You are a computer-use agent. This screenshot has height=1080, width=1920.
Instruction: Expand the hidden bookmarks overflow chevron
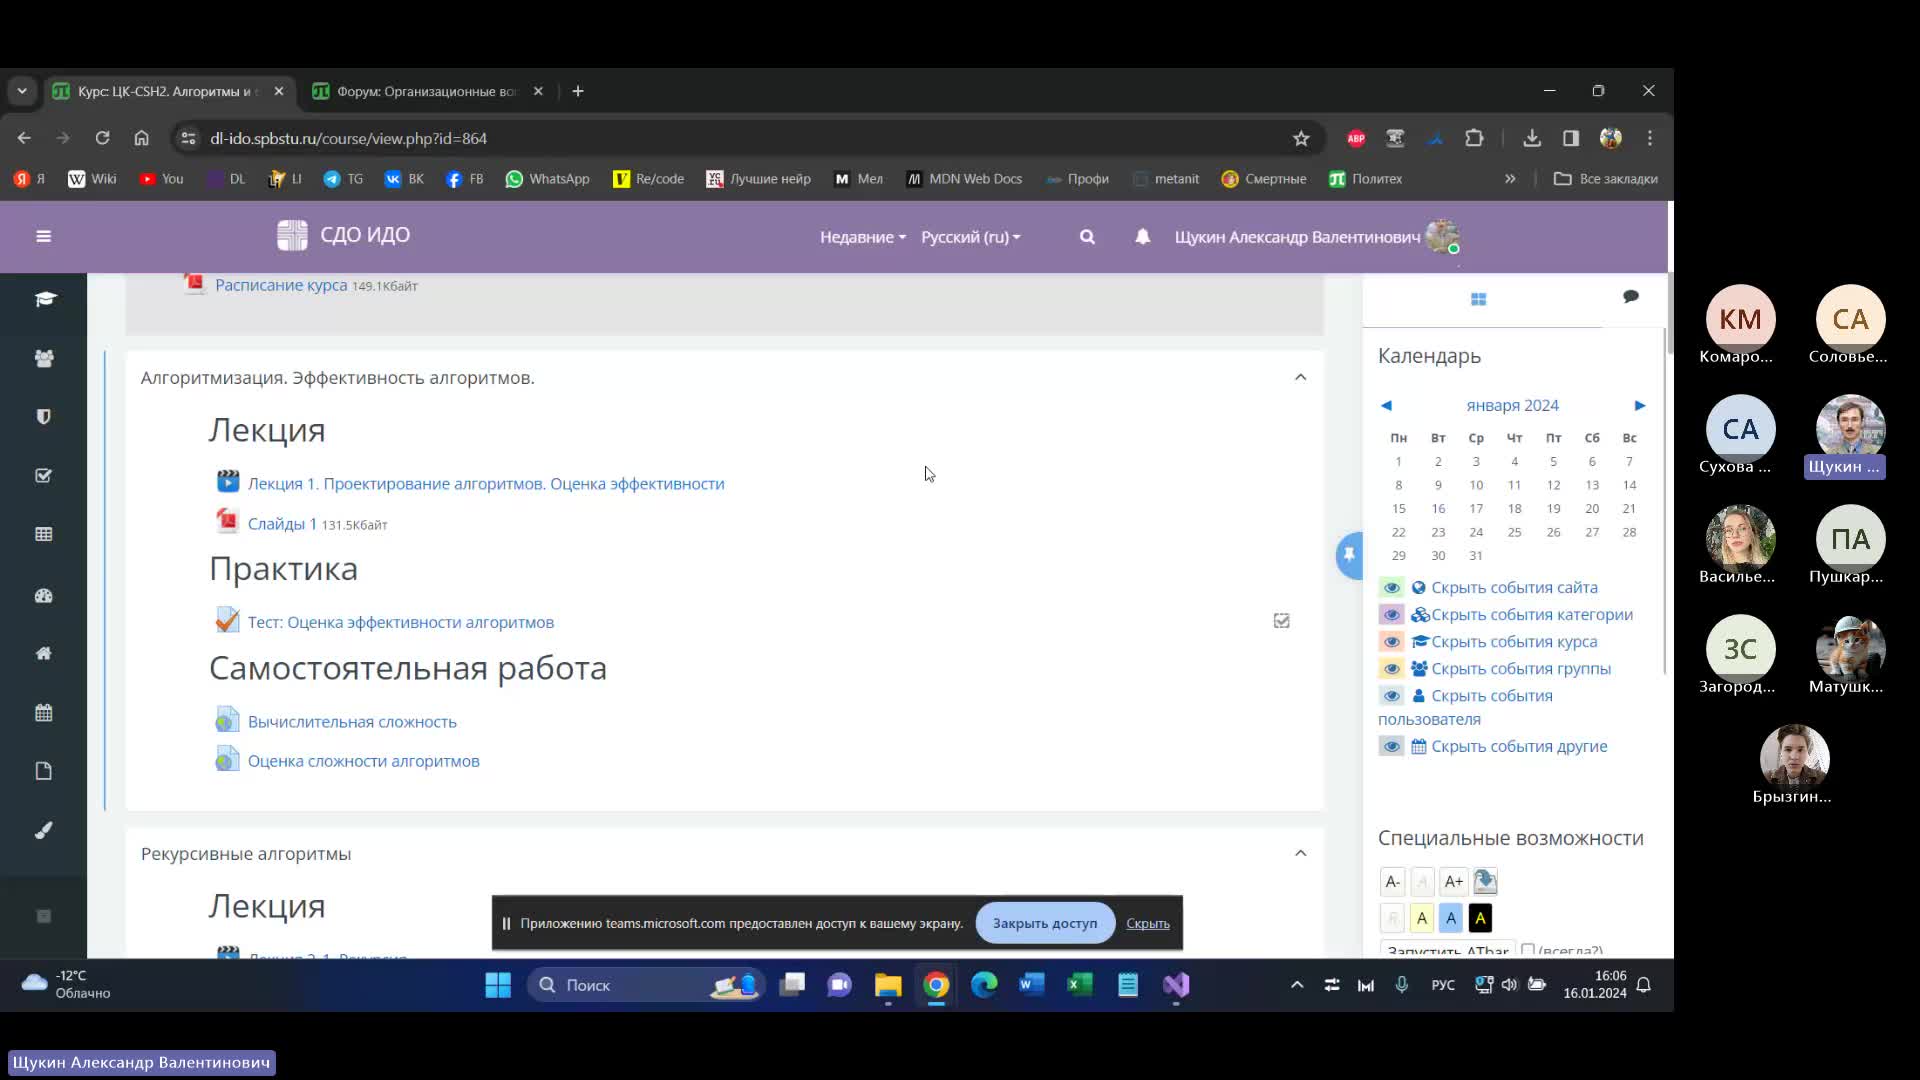pos(1510,179)
